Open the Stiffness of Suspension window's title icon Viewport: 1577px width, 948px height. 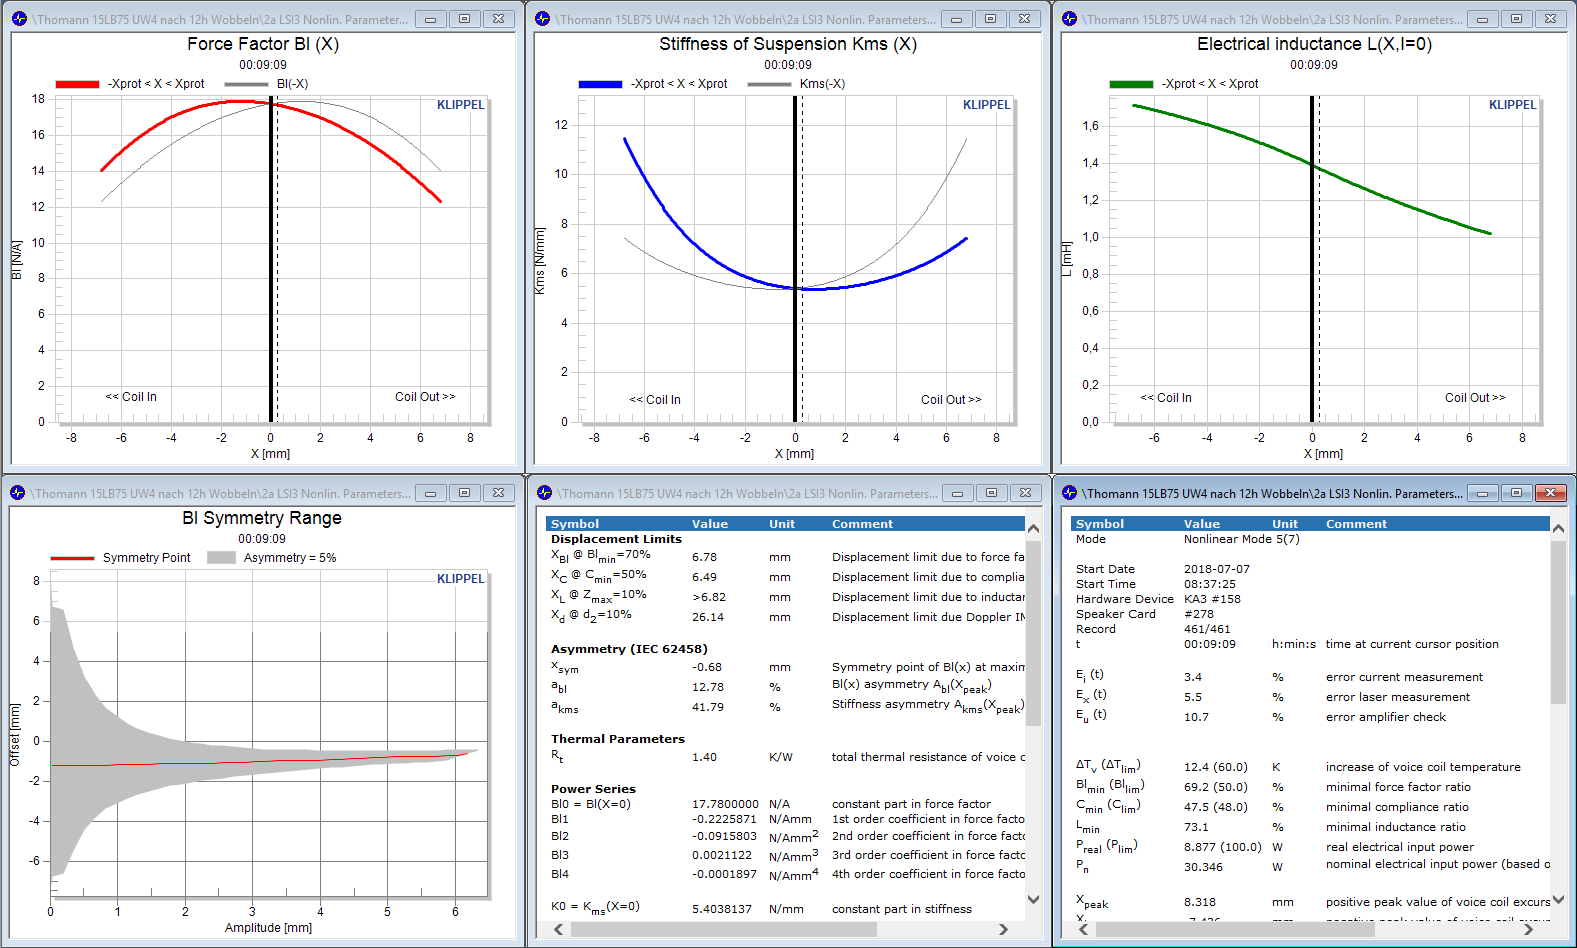point(543,19)
